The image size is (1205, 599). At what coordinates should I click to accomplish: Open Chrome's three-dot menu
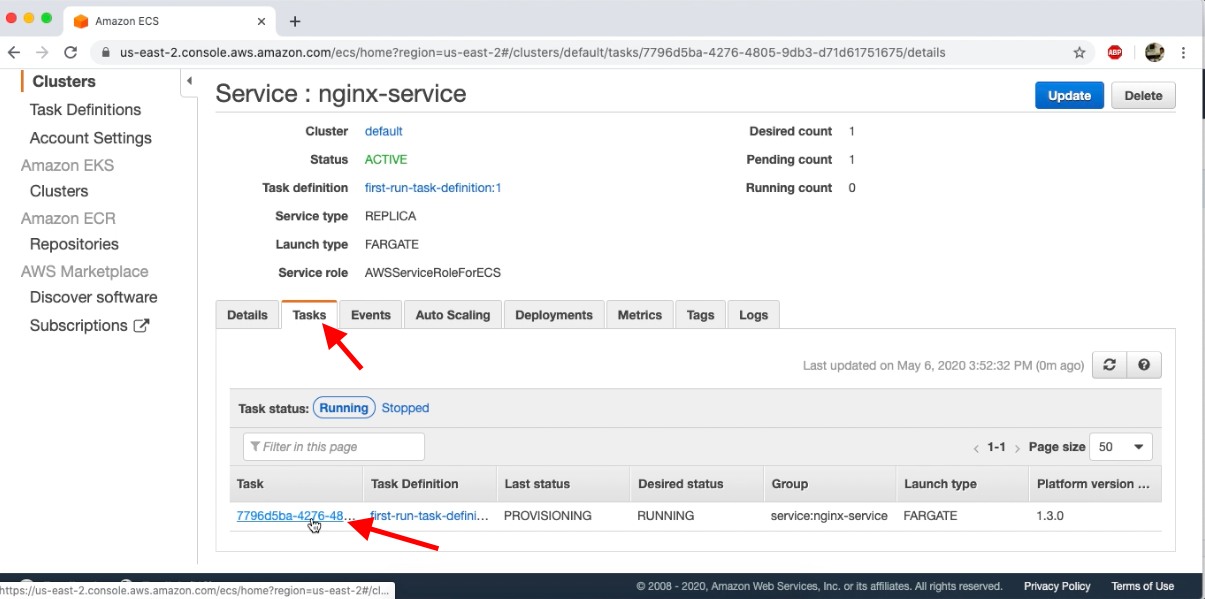1184,52
